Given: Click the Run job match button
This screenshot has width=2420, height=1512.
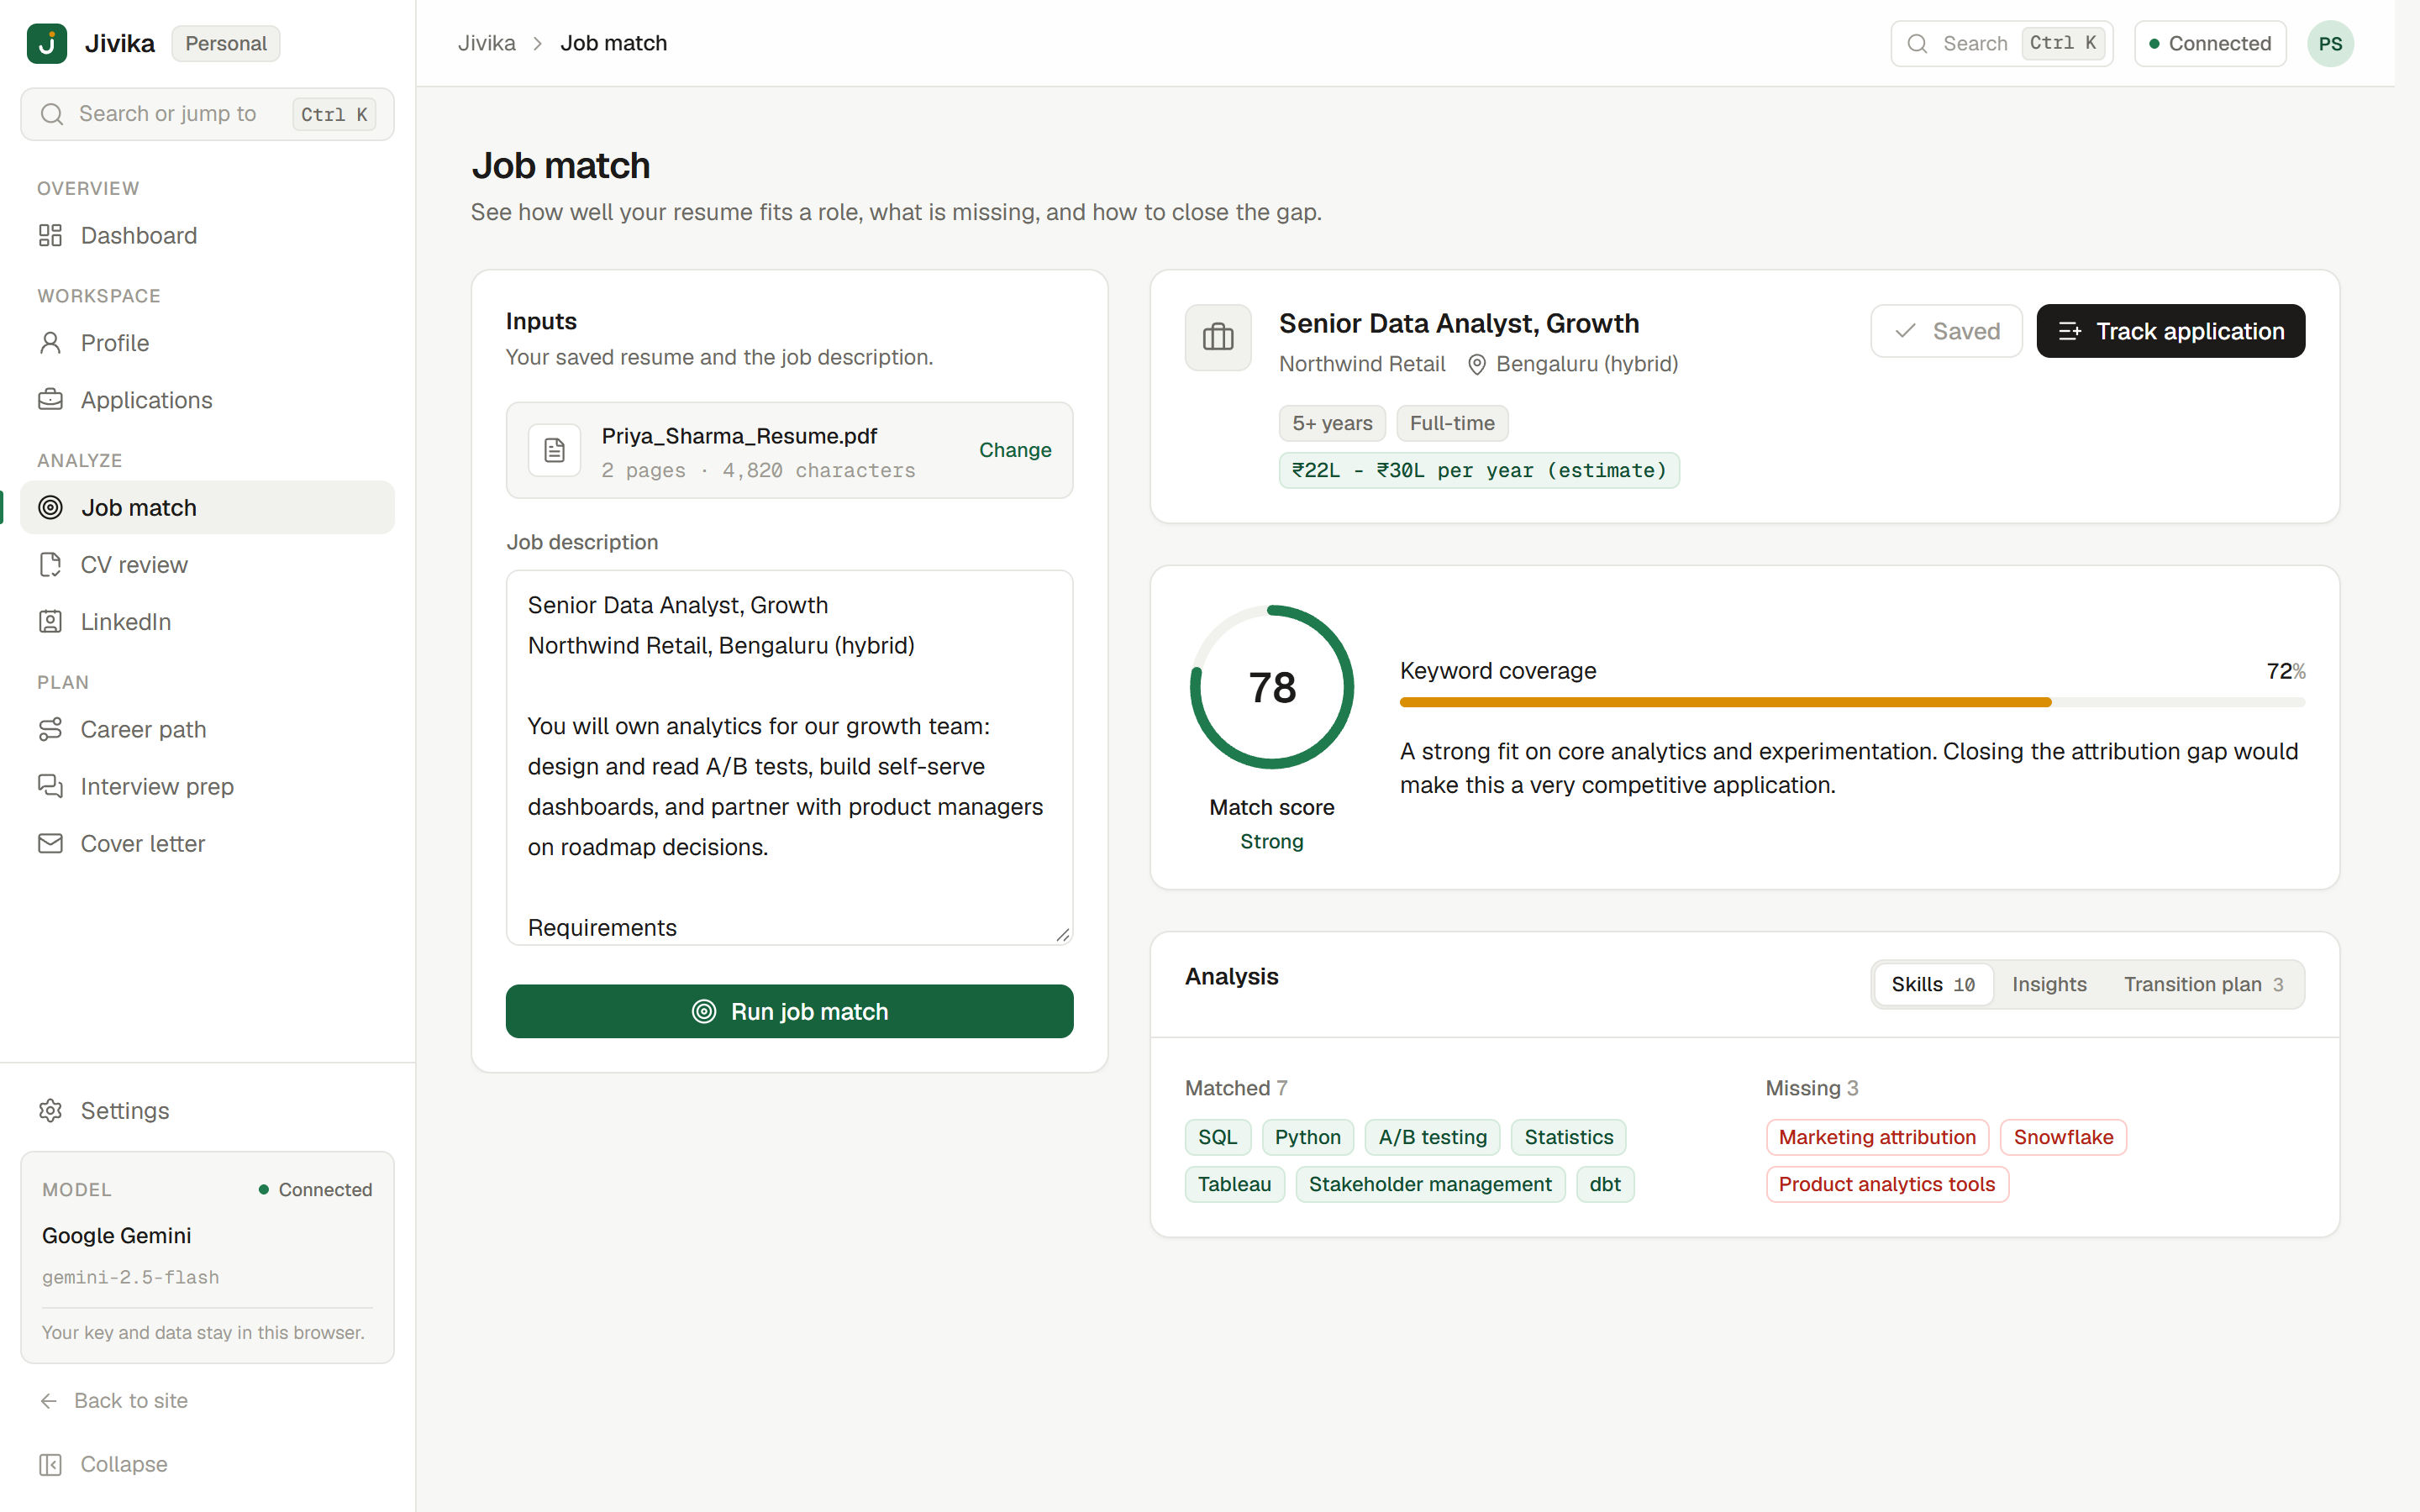Looking at the screenshot, I should point(789,1011).
